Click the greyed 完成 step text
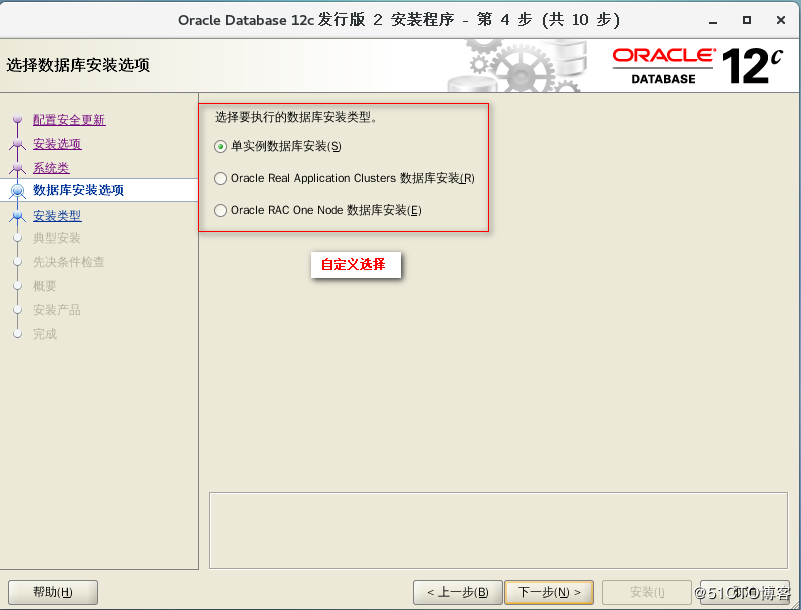The image size is (801, 610). click(45, 334)
